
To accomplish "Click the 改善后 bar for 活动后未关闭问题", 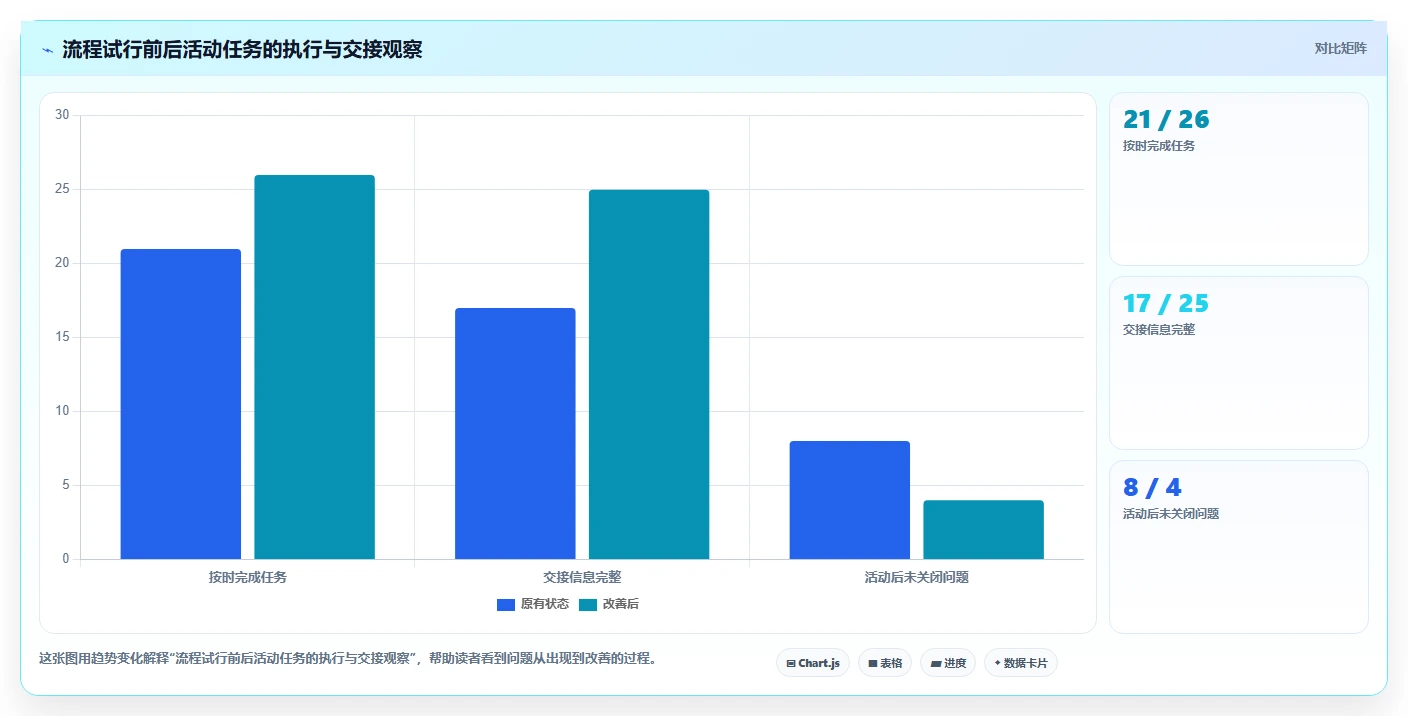I will (x=983, y=529).
